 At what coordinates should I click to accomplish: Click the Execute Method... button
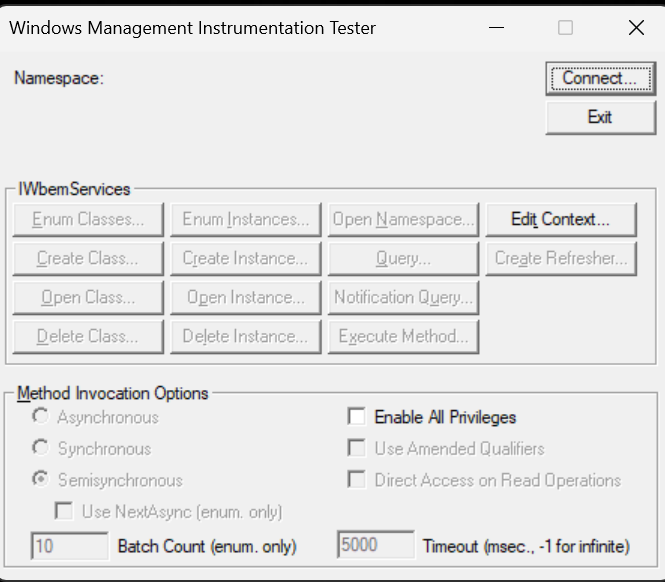[403, 337]
